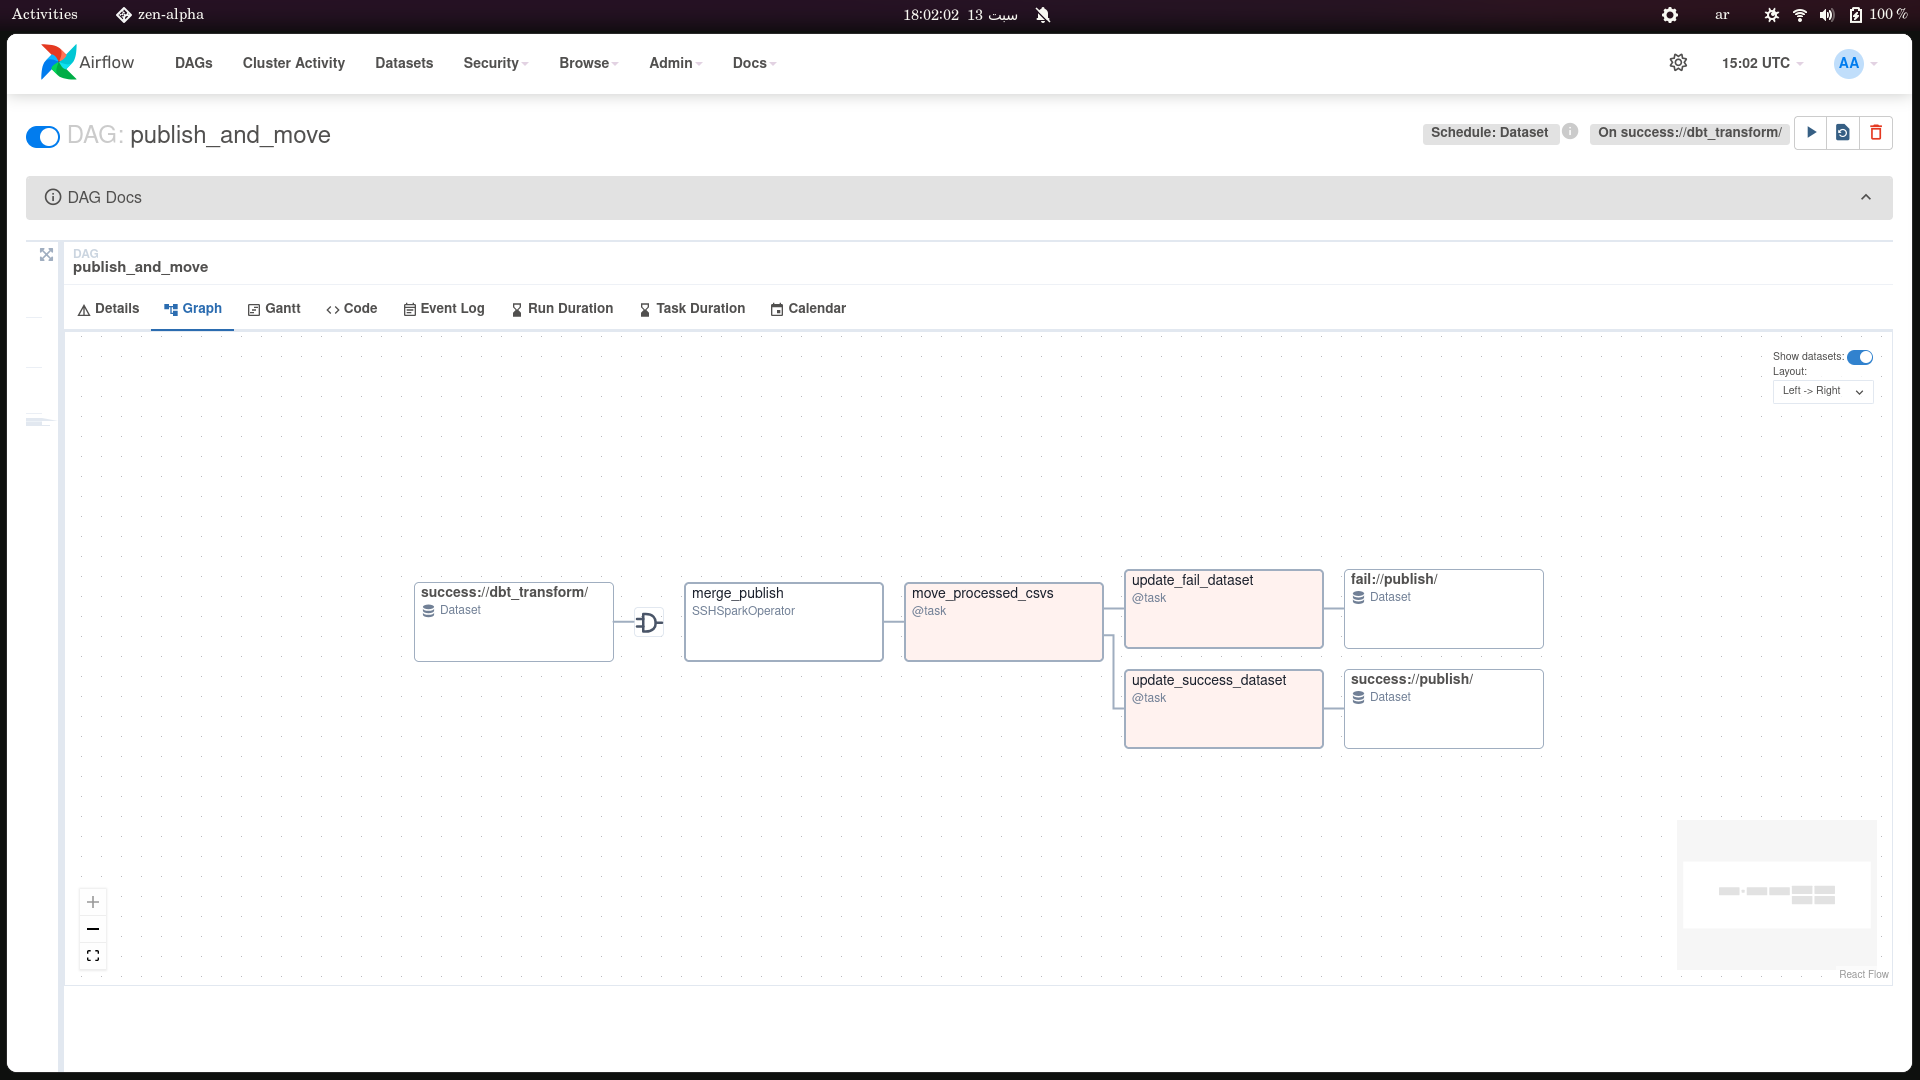This screenshot has height=1080, width=1920.
Task: Select the Graph tab
Action: point(193,309)
